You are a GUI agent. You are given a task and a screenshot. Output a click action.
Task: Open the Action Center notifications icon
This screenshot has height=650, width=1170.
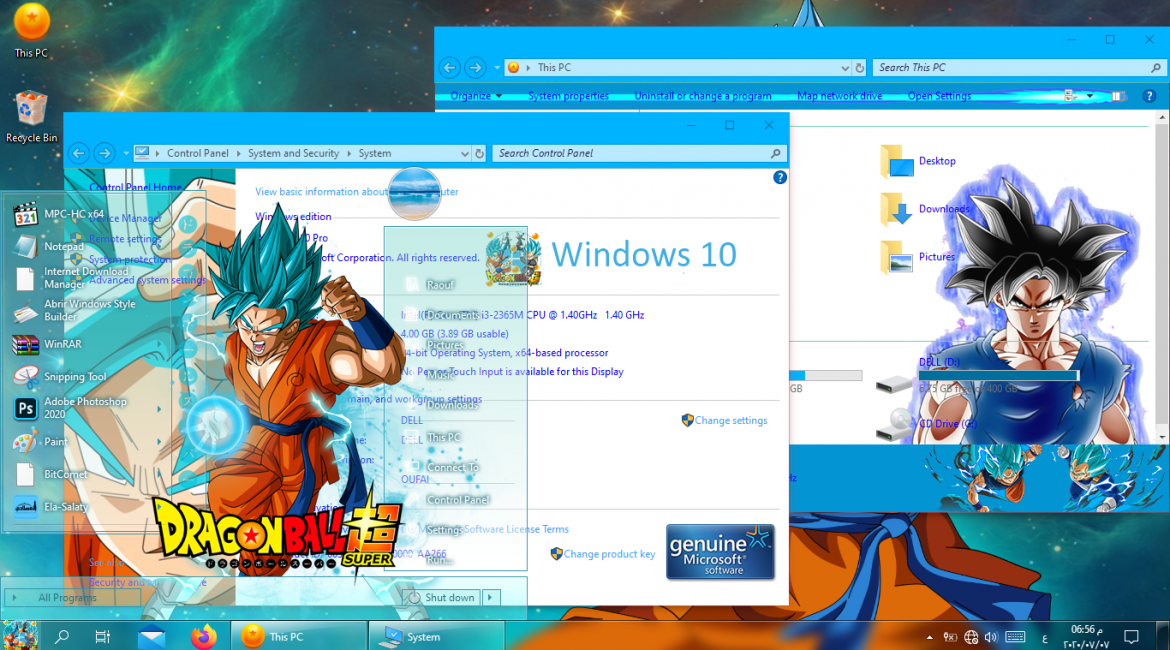1131,637
